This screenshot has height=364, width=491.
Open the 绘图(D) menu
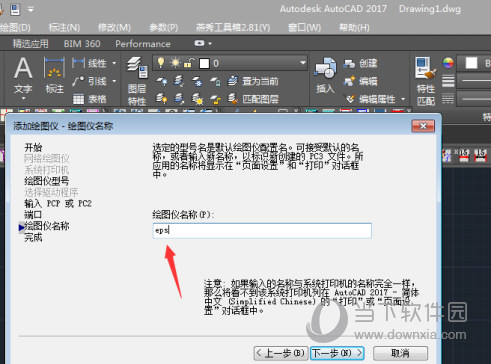15,27
